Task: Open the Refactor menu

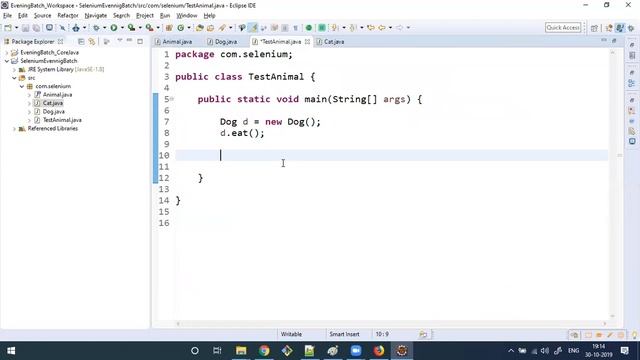Action: pos(68,16)
